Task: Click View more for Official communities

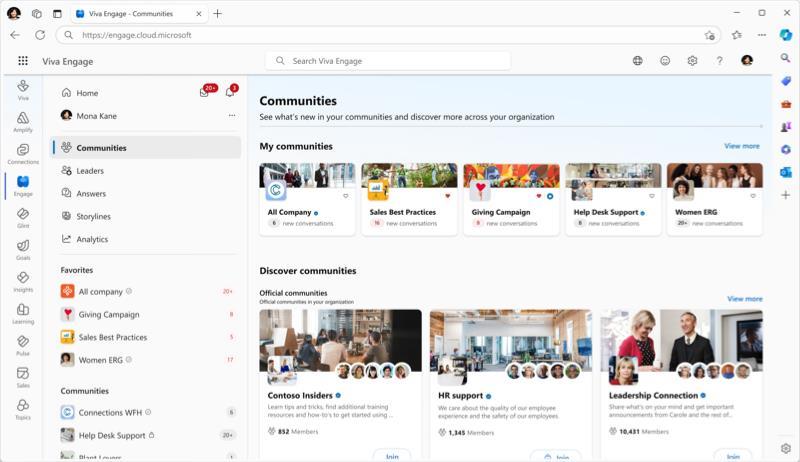Action: click(745, 299)
